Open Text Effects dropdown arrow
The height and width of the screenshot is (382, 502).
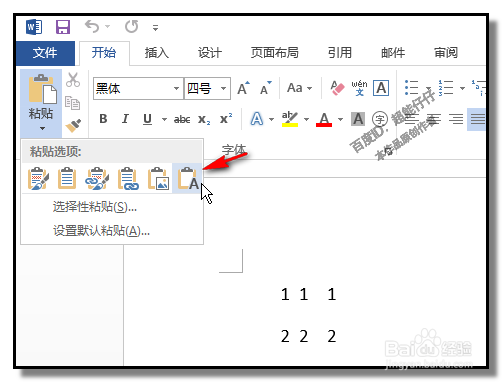(x=271, y=119)
